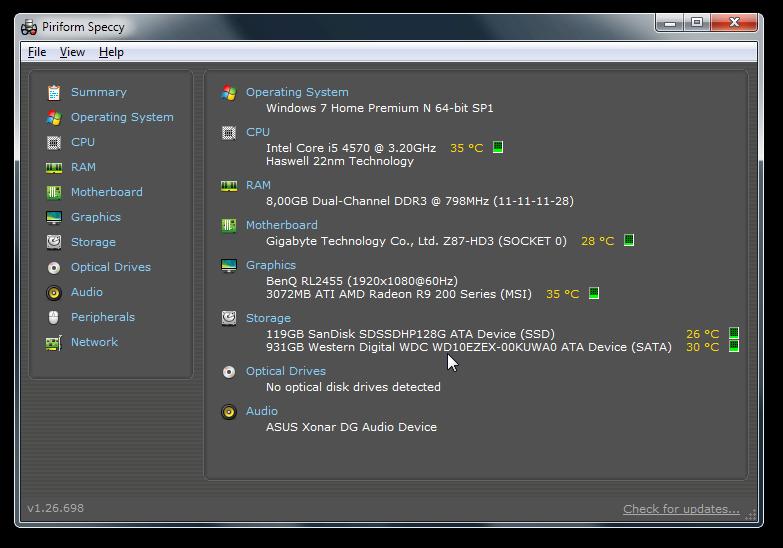Click the Graphics heading in main panel
The width and height of the screenshot is (783, 548).
pos(271,265)
